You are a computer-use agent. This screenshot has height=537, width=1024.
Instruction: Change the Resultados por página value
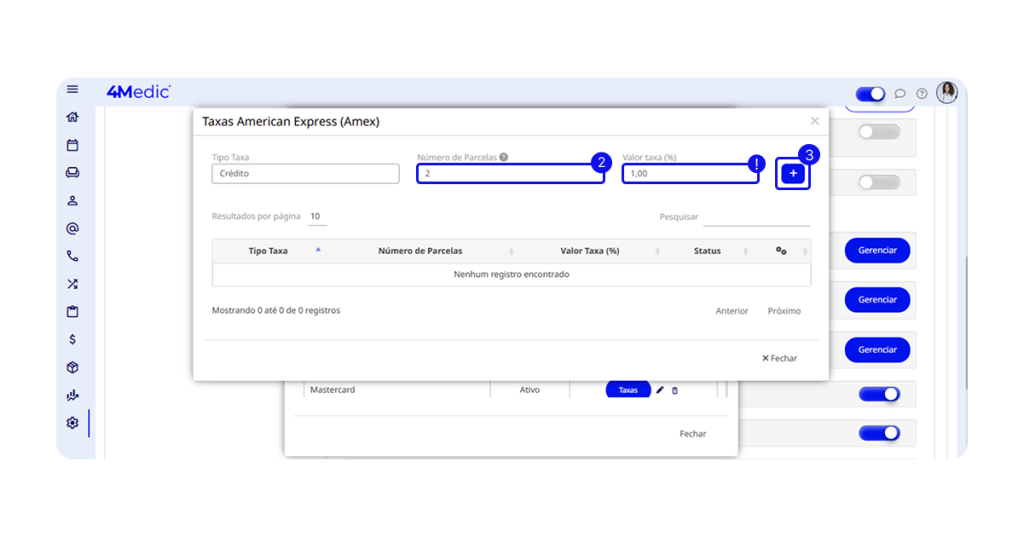317,217
